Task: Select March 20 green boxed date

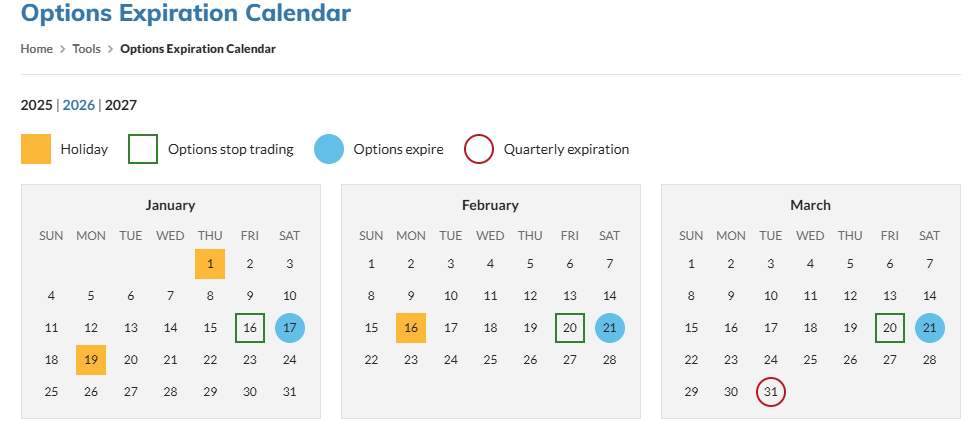Action: (890, 328)
